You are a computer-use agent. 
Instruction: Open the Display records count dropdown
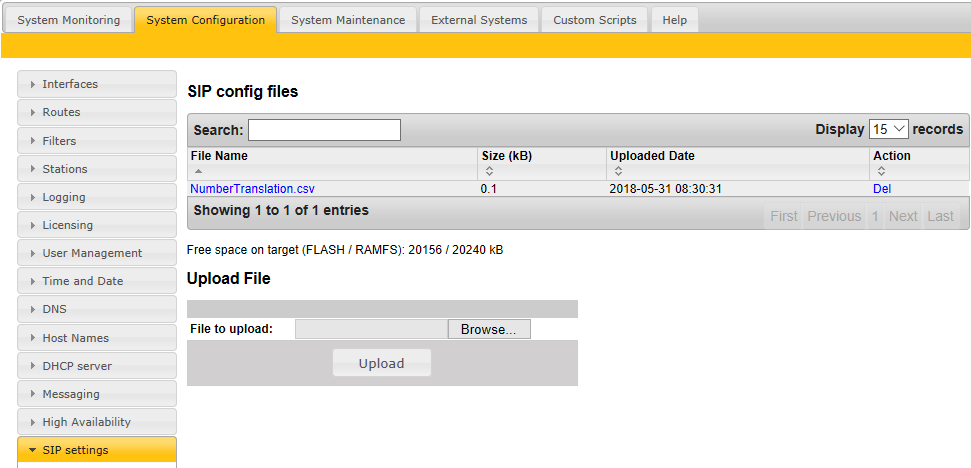pos(888,129)
